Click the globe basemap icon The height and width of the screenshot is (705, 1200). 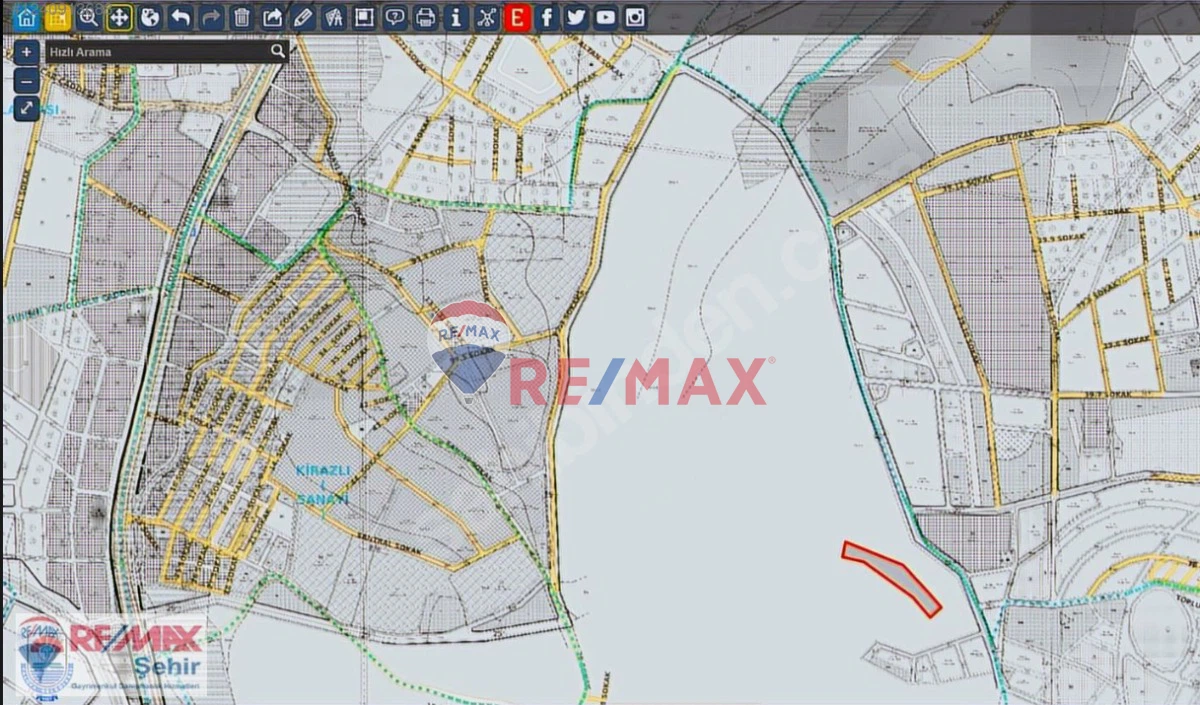(150, 17)
